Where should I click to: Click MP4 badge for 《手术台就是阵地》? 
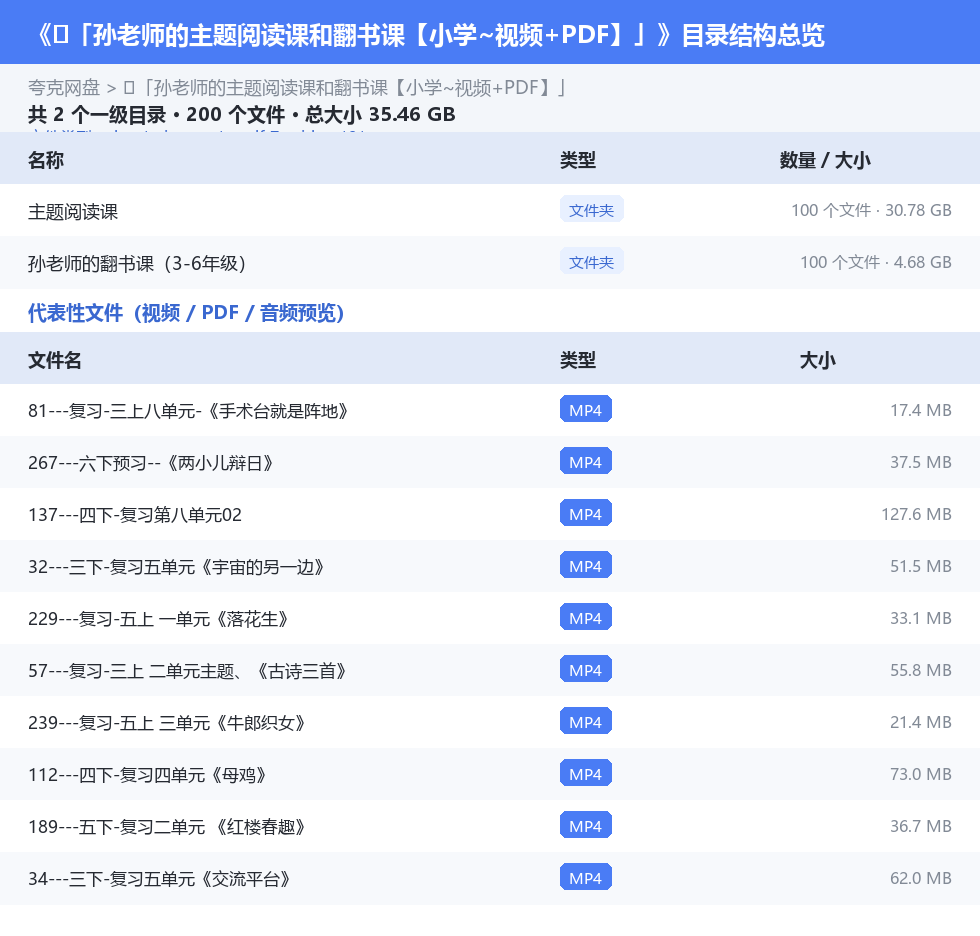586,409
